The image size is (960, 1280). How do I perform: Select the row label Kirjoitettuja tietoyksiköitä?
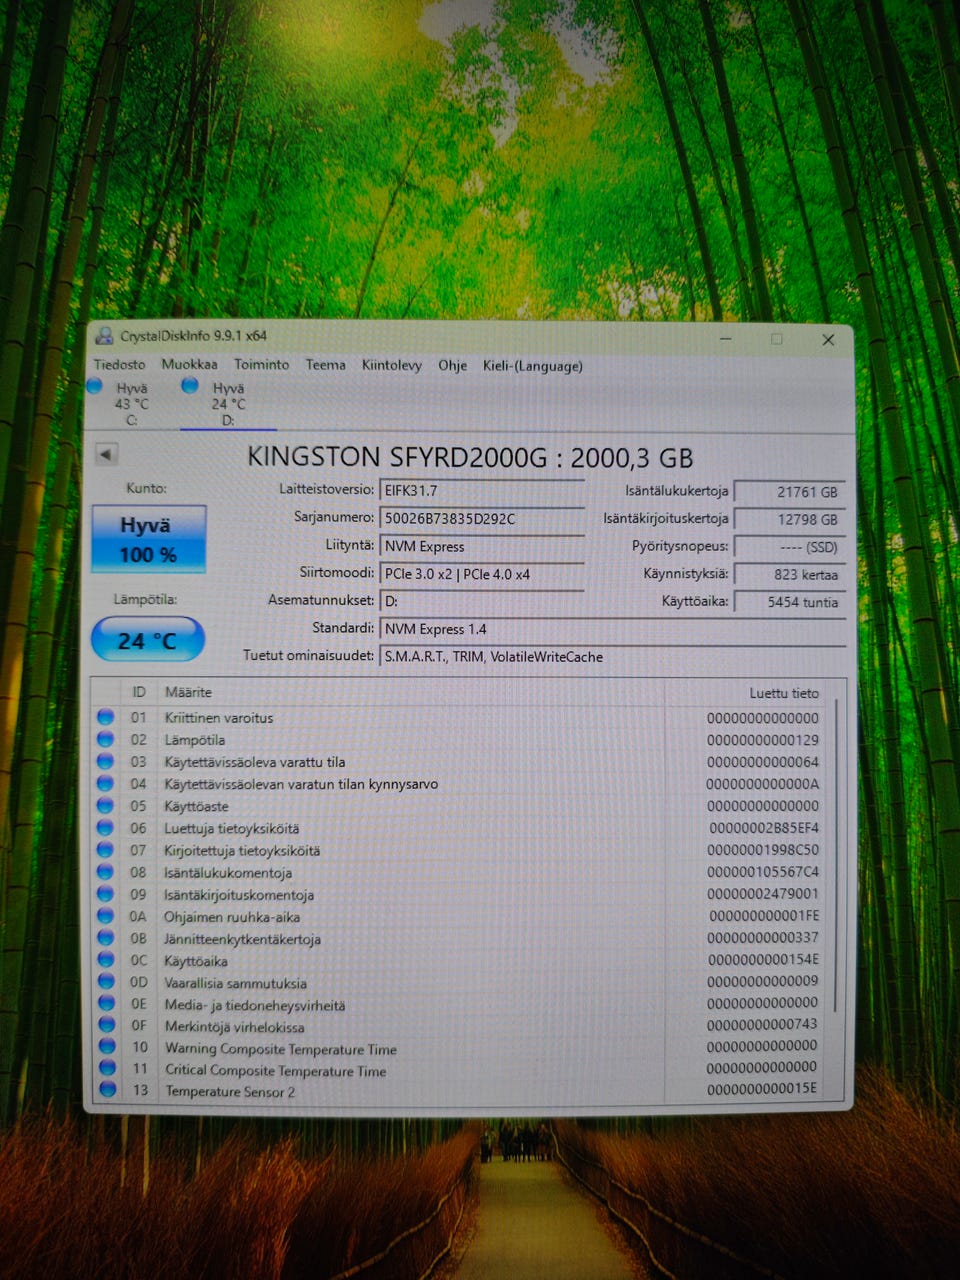[x=242, y=851]
